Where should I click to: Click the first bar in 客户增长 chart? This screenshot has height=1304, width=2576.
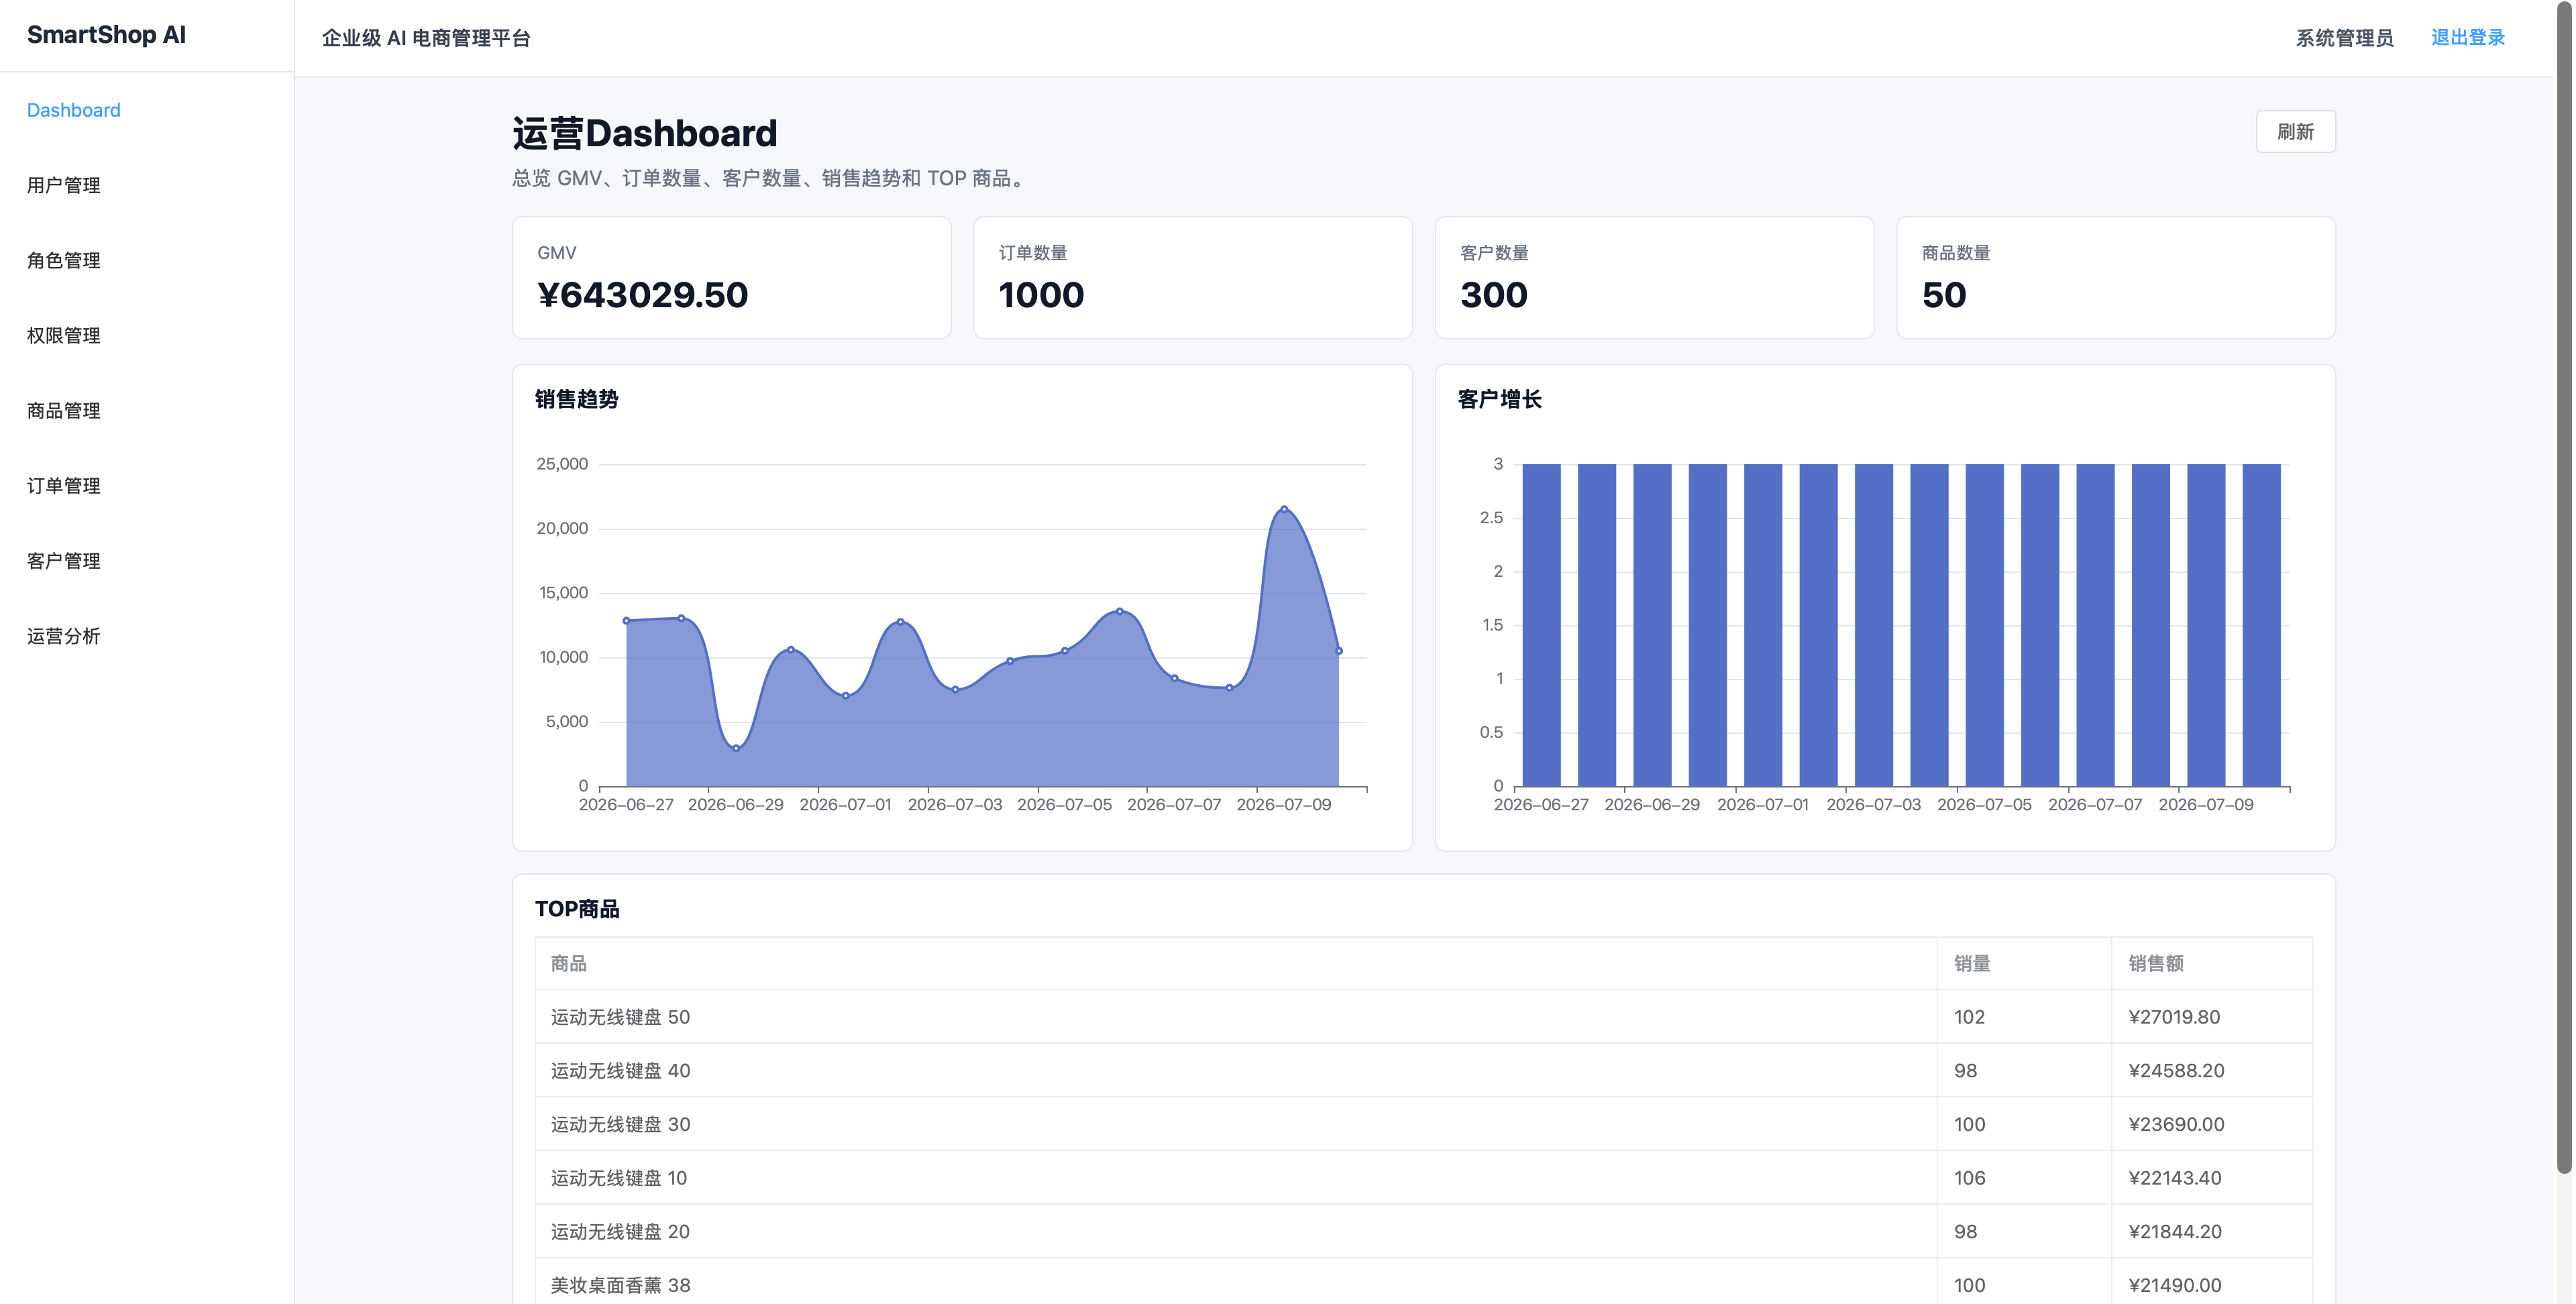1541,625
